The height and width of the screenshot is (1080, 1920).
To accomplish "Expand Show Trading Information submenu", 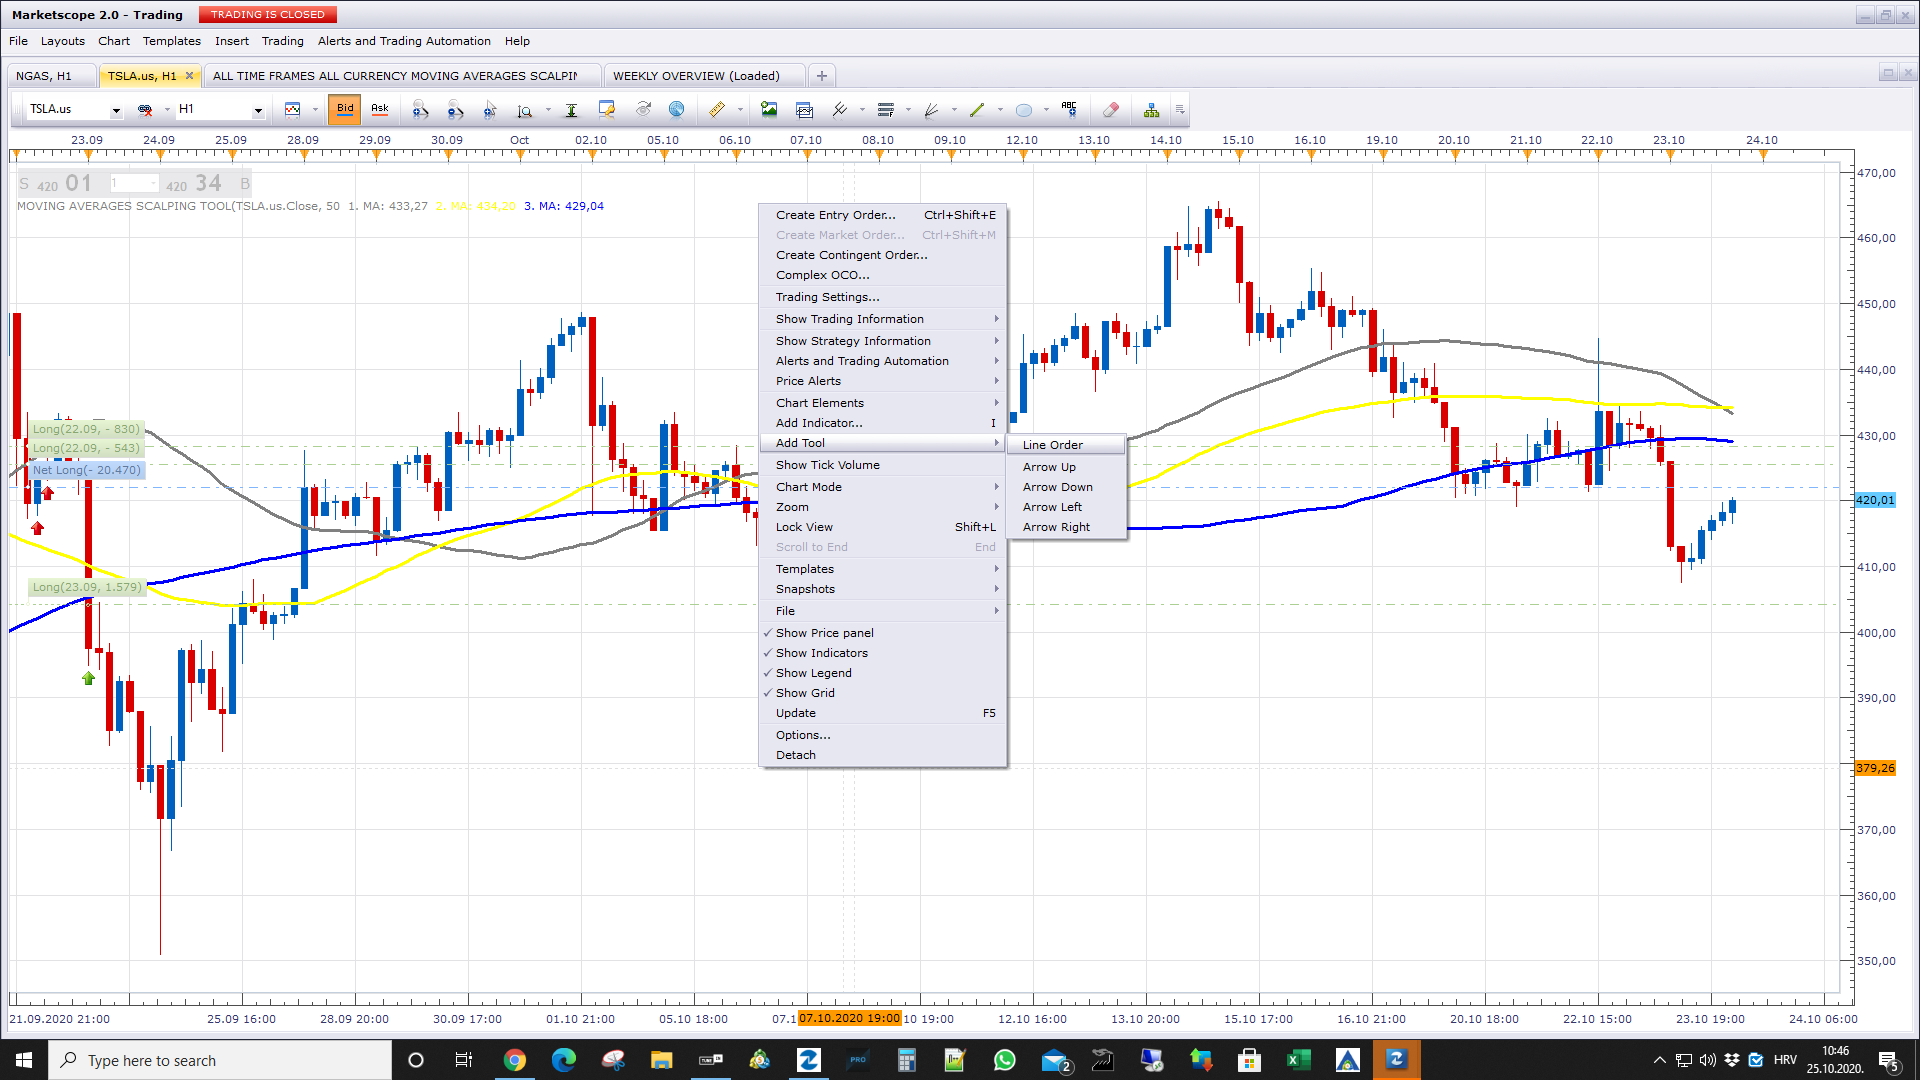I will pyautogui.click(x=883, y=319).
